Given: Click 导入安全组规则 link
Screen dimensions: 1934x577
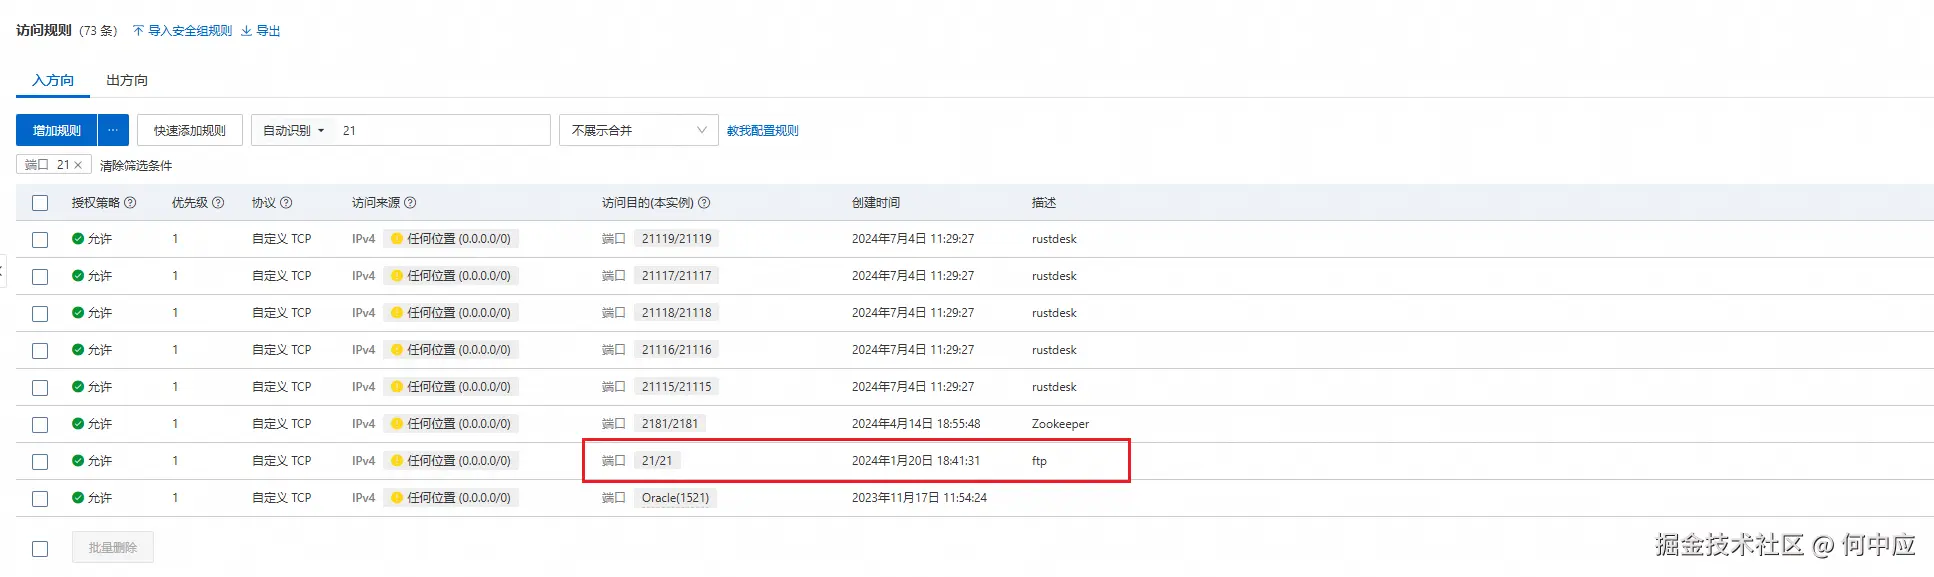Looking at the screenshot, I should (x=190, y=31).
